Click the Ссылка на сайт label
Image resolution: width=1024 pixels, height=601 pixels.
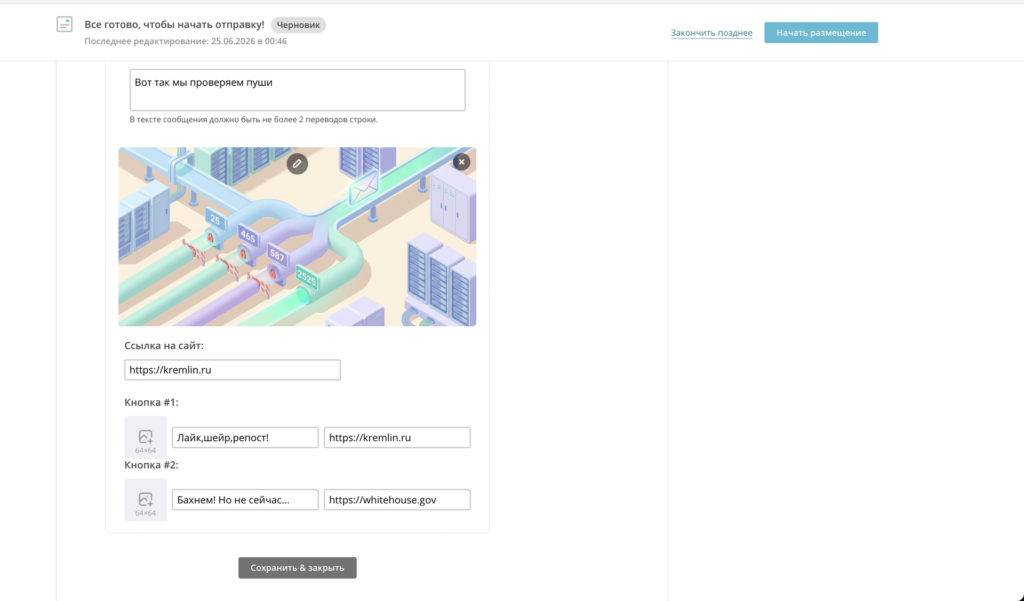(164, 346)
